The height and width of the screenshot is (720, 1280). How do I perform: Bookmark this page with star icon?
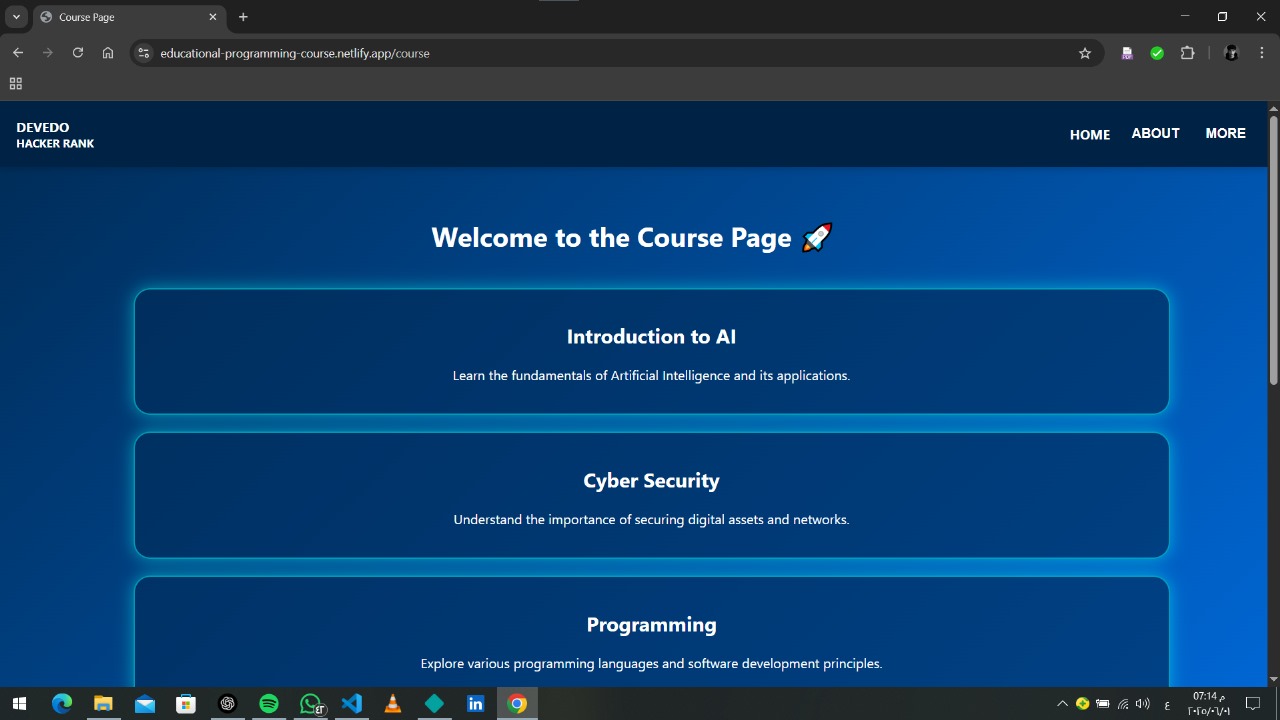coord(1085,53)
